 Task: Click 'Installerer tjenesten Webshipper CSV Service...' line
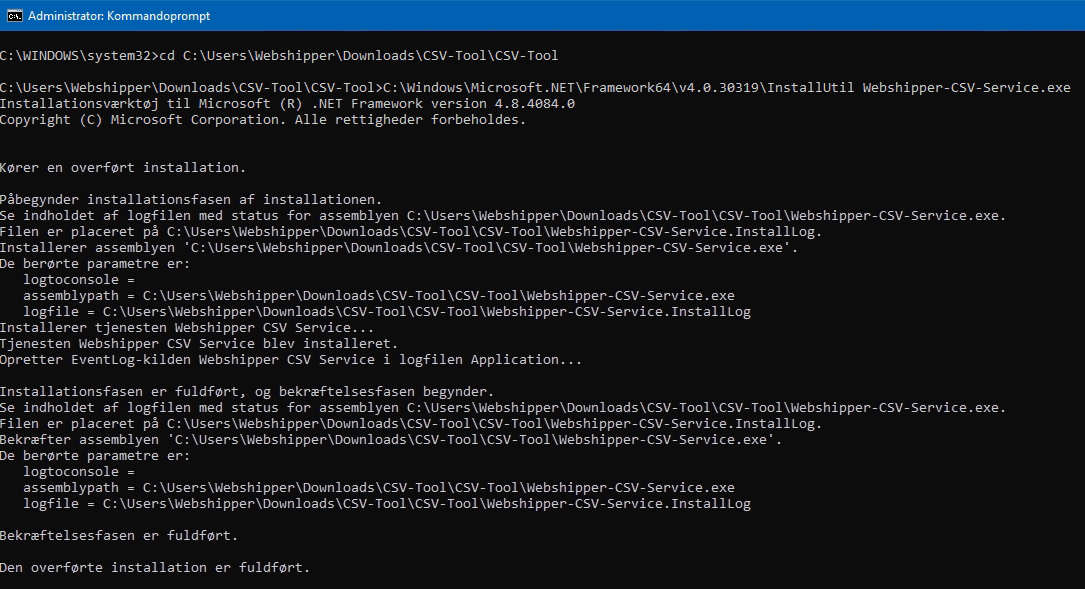pos(187,327)
